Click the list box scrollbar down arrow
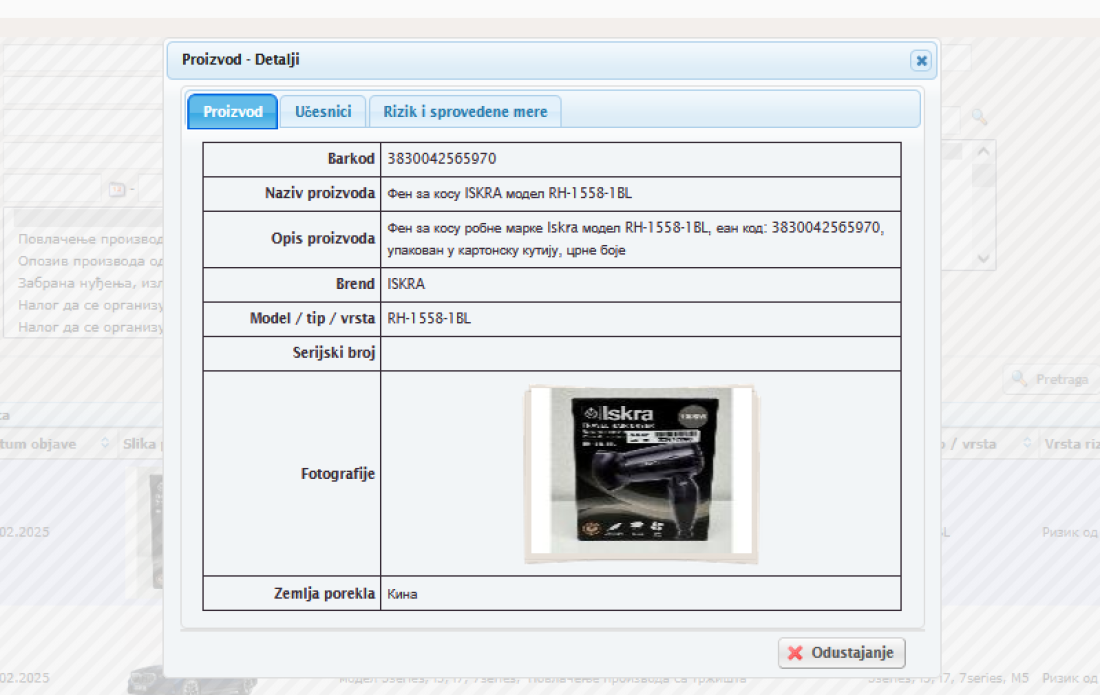1100x695 pixels. [x=984, y=257]
